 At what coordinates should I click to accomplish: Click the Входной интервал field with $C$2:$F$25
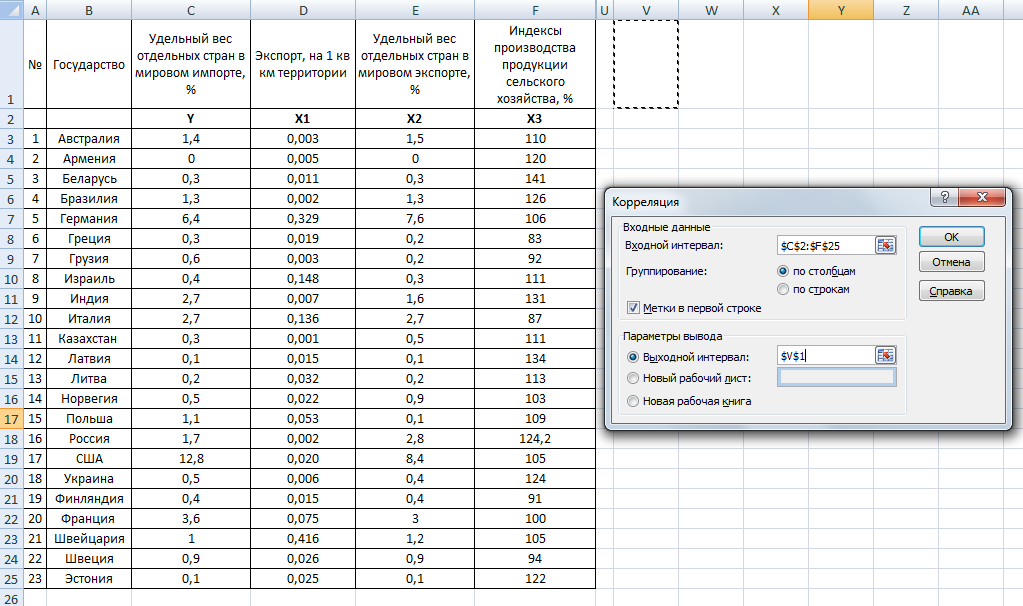click(826, 245)
